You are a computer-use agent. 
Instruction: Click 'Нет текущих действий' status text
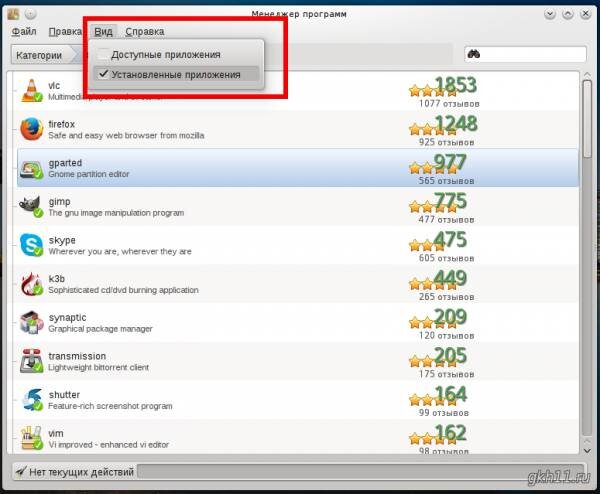82,472
